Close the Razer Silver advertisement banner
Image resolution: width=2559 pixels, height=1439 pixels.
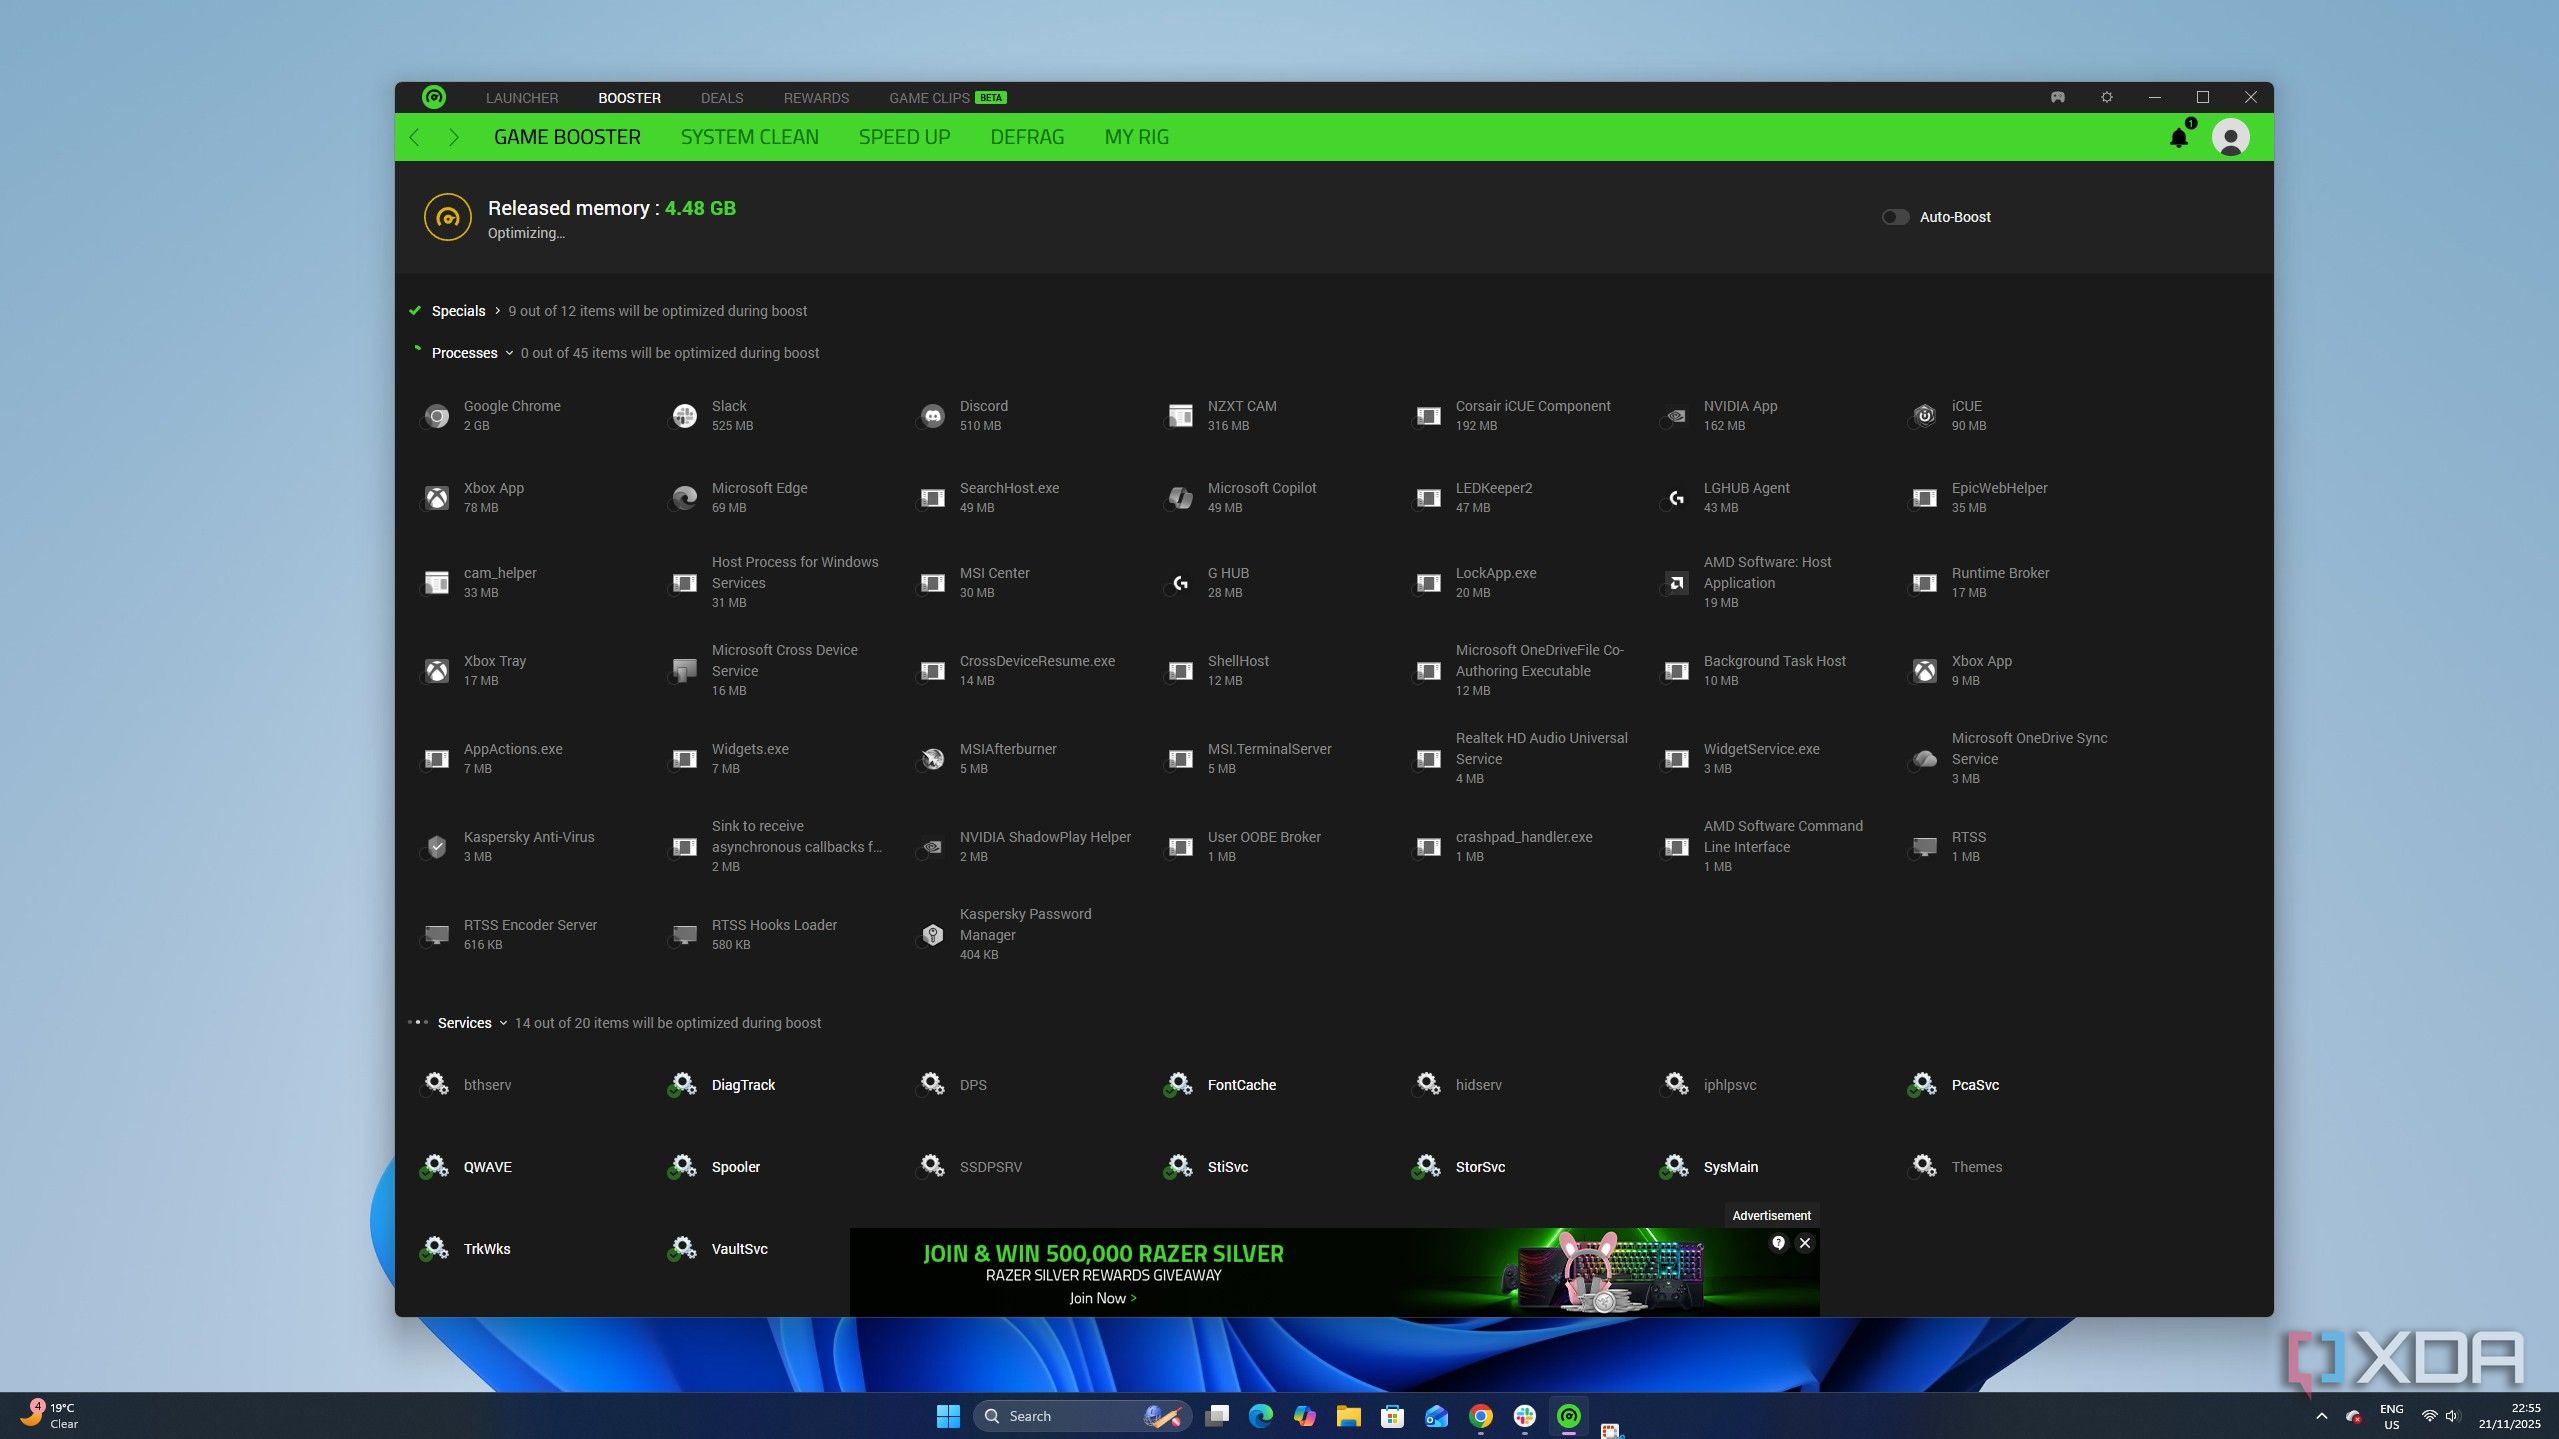(x=1804, y=1243)
